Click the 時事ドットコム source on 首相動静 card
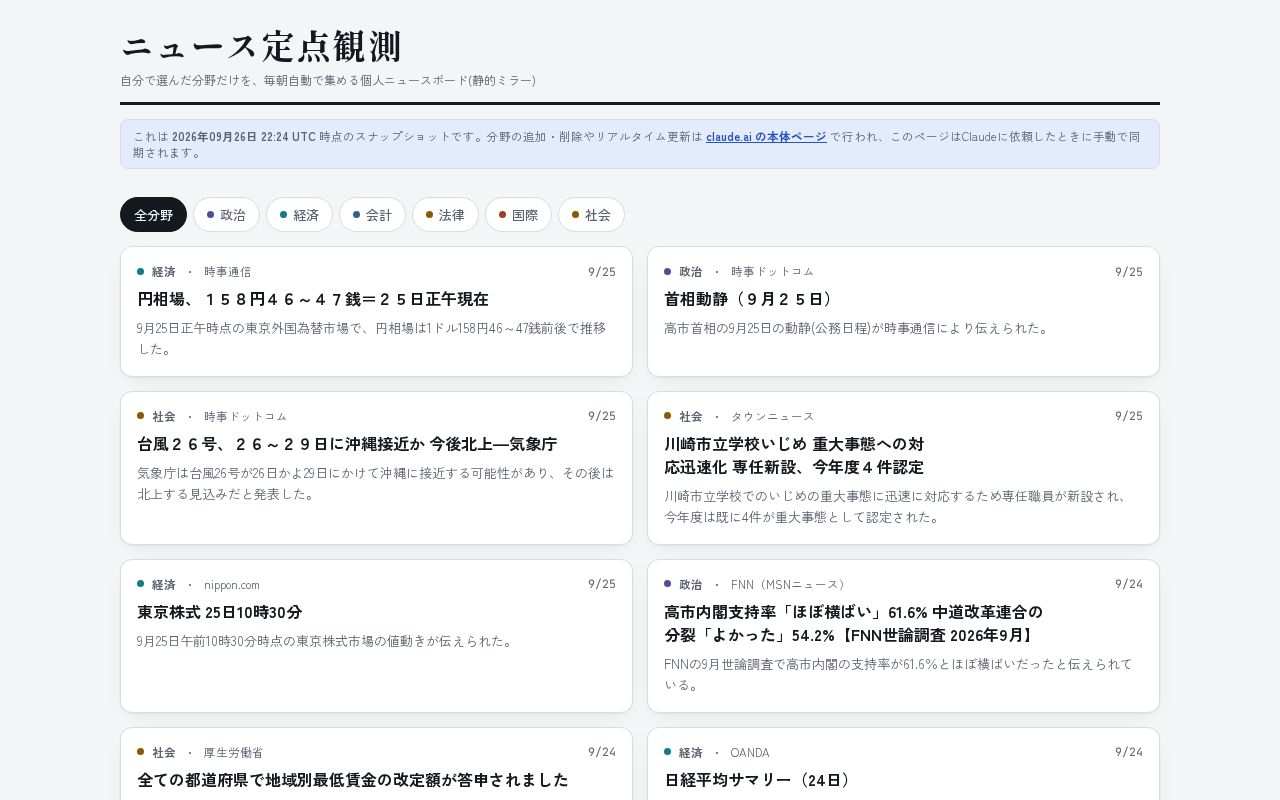1280x800 pixels. [773, 272]
